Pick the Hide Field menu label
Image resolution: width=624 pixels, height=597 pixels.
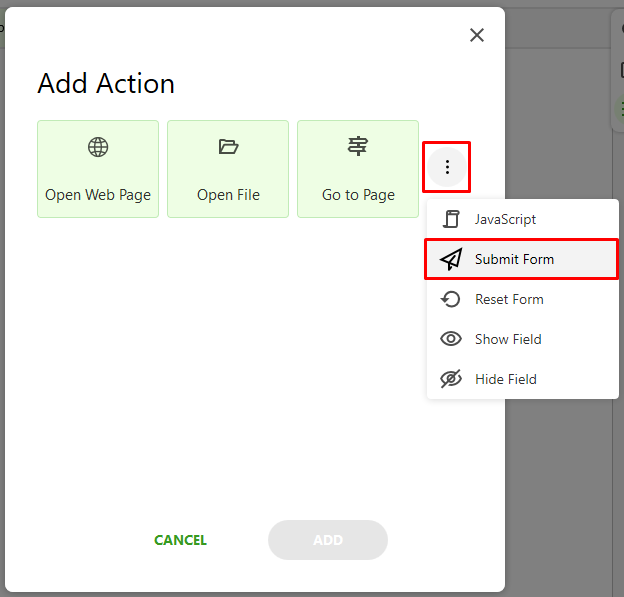click(506, 379)
